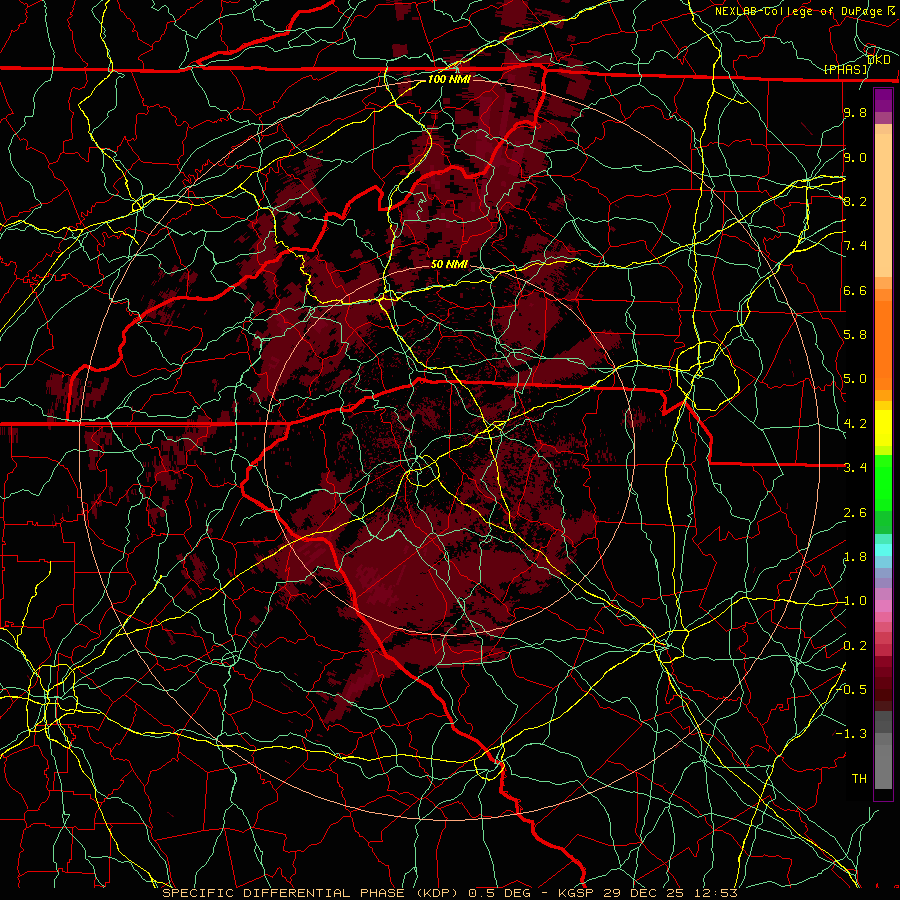Click the yellow band of the color legend
The height and width of the screenshot is (900, 900).
click(x=883, y=428)
